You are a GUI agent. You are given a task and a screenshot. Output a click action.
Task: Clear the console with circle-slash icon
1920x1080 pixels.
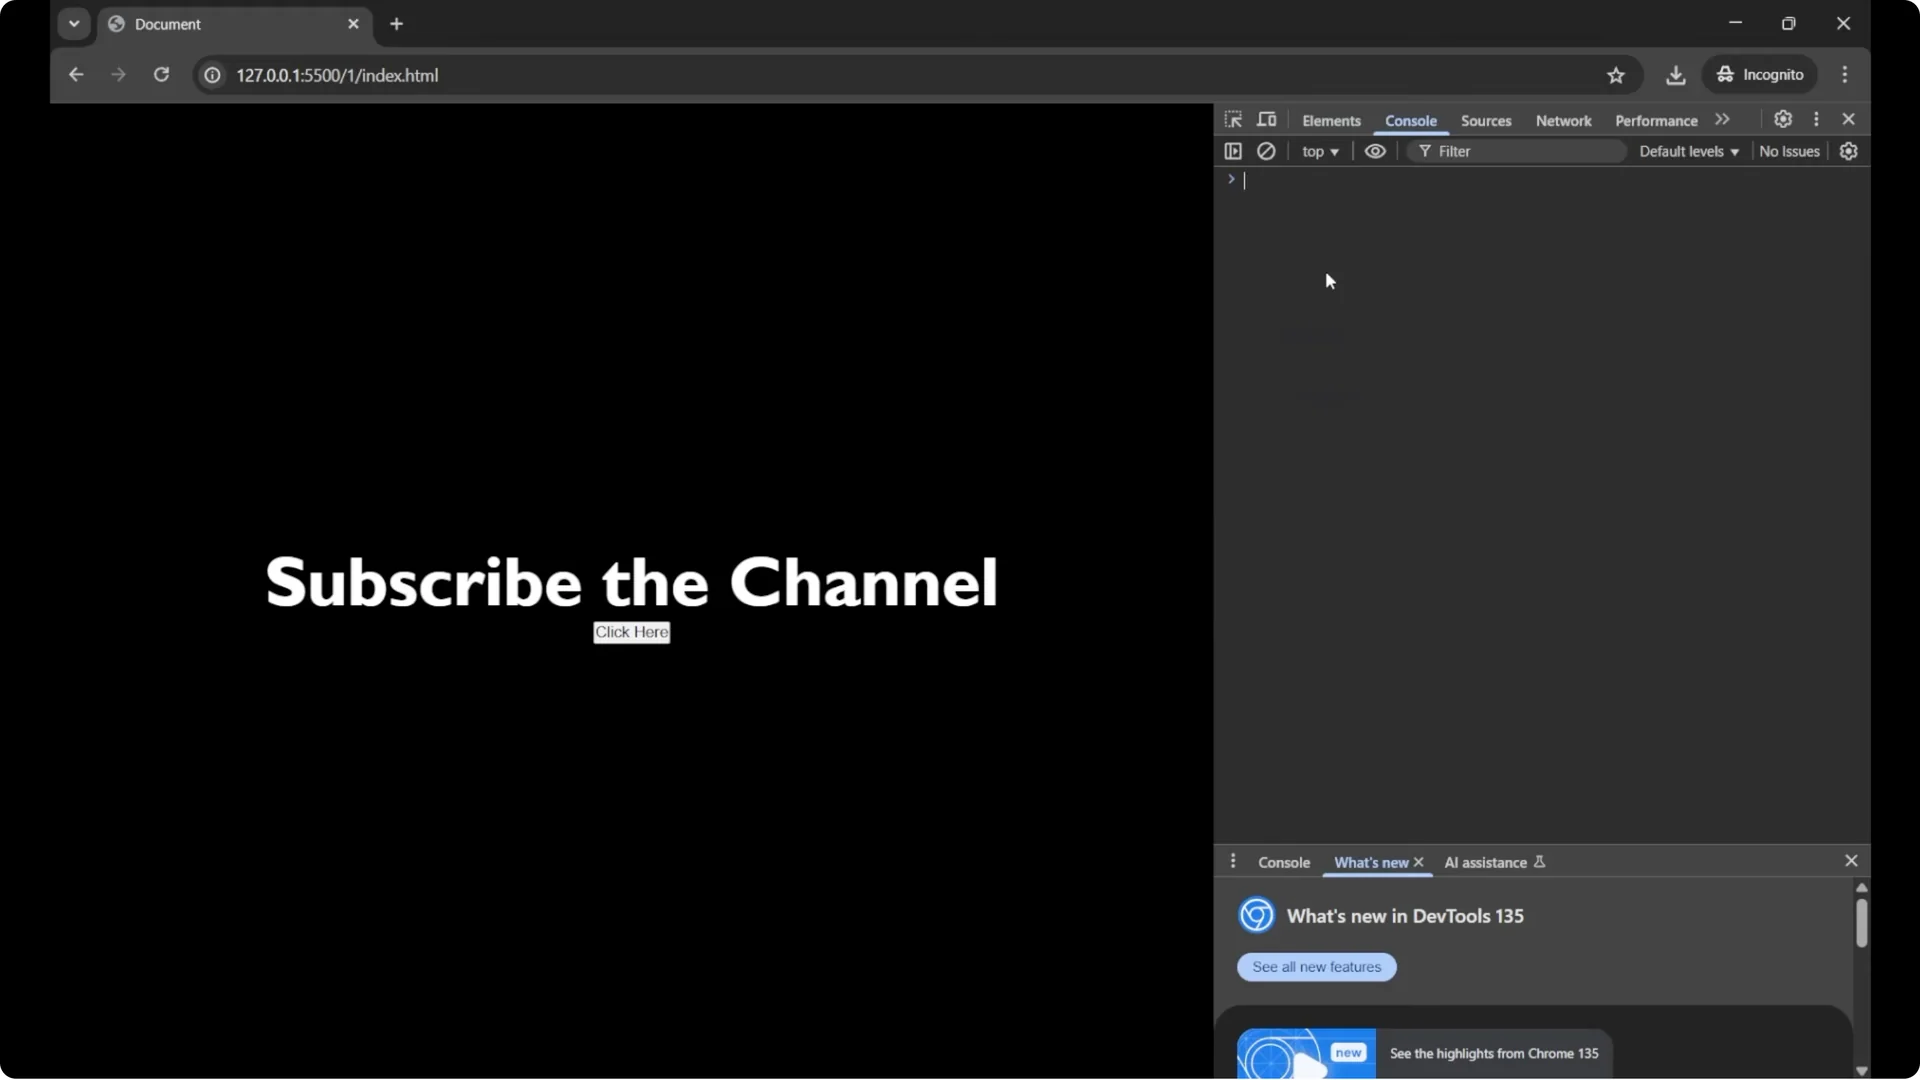click(x=1266, y=151)
